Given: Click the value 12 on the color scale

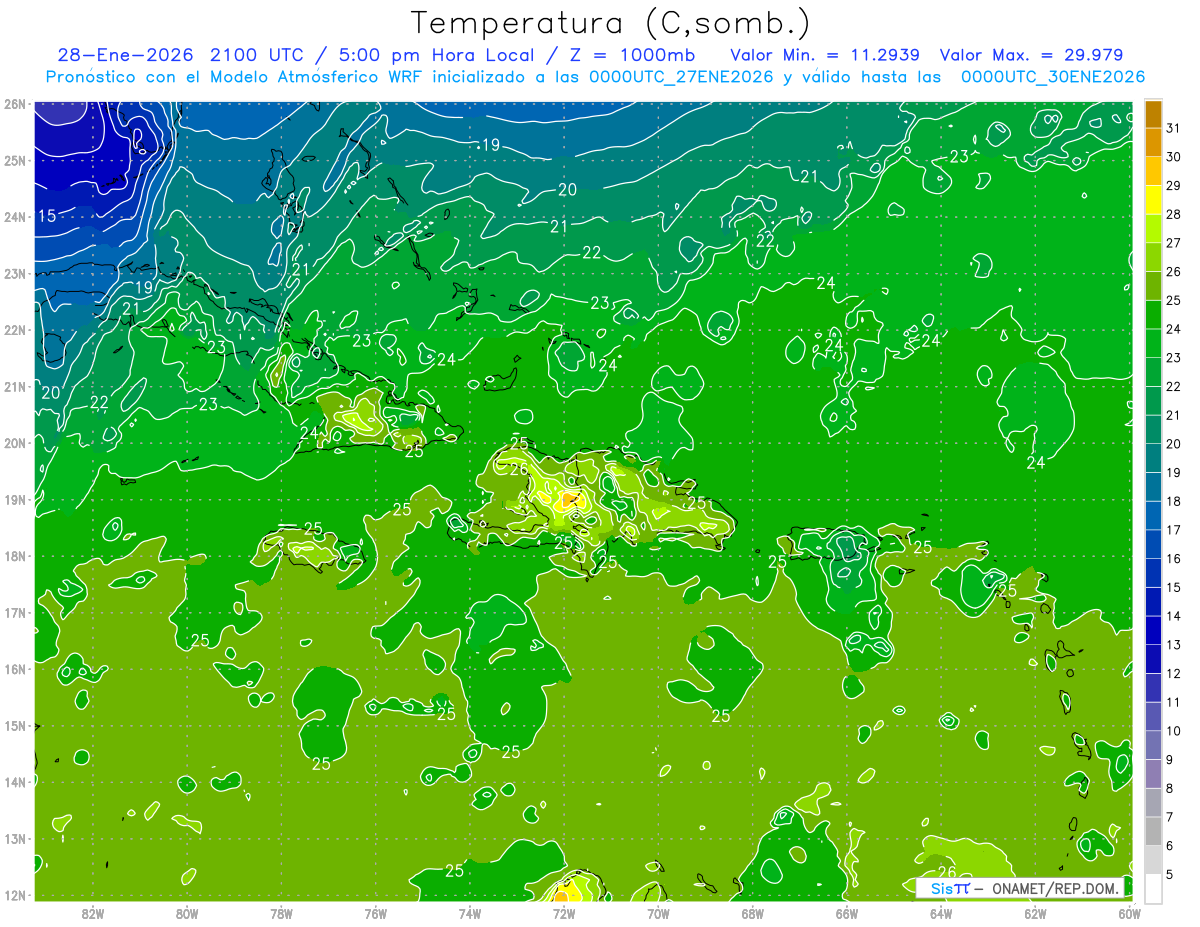Looking at the screenshot, I should [x=1174, y=673].
